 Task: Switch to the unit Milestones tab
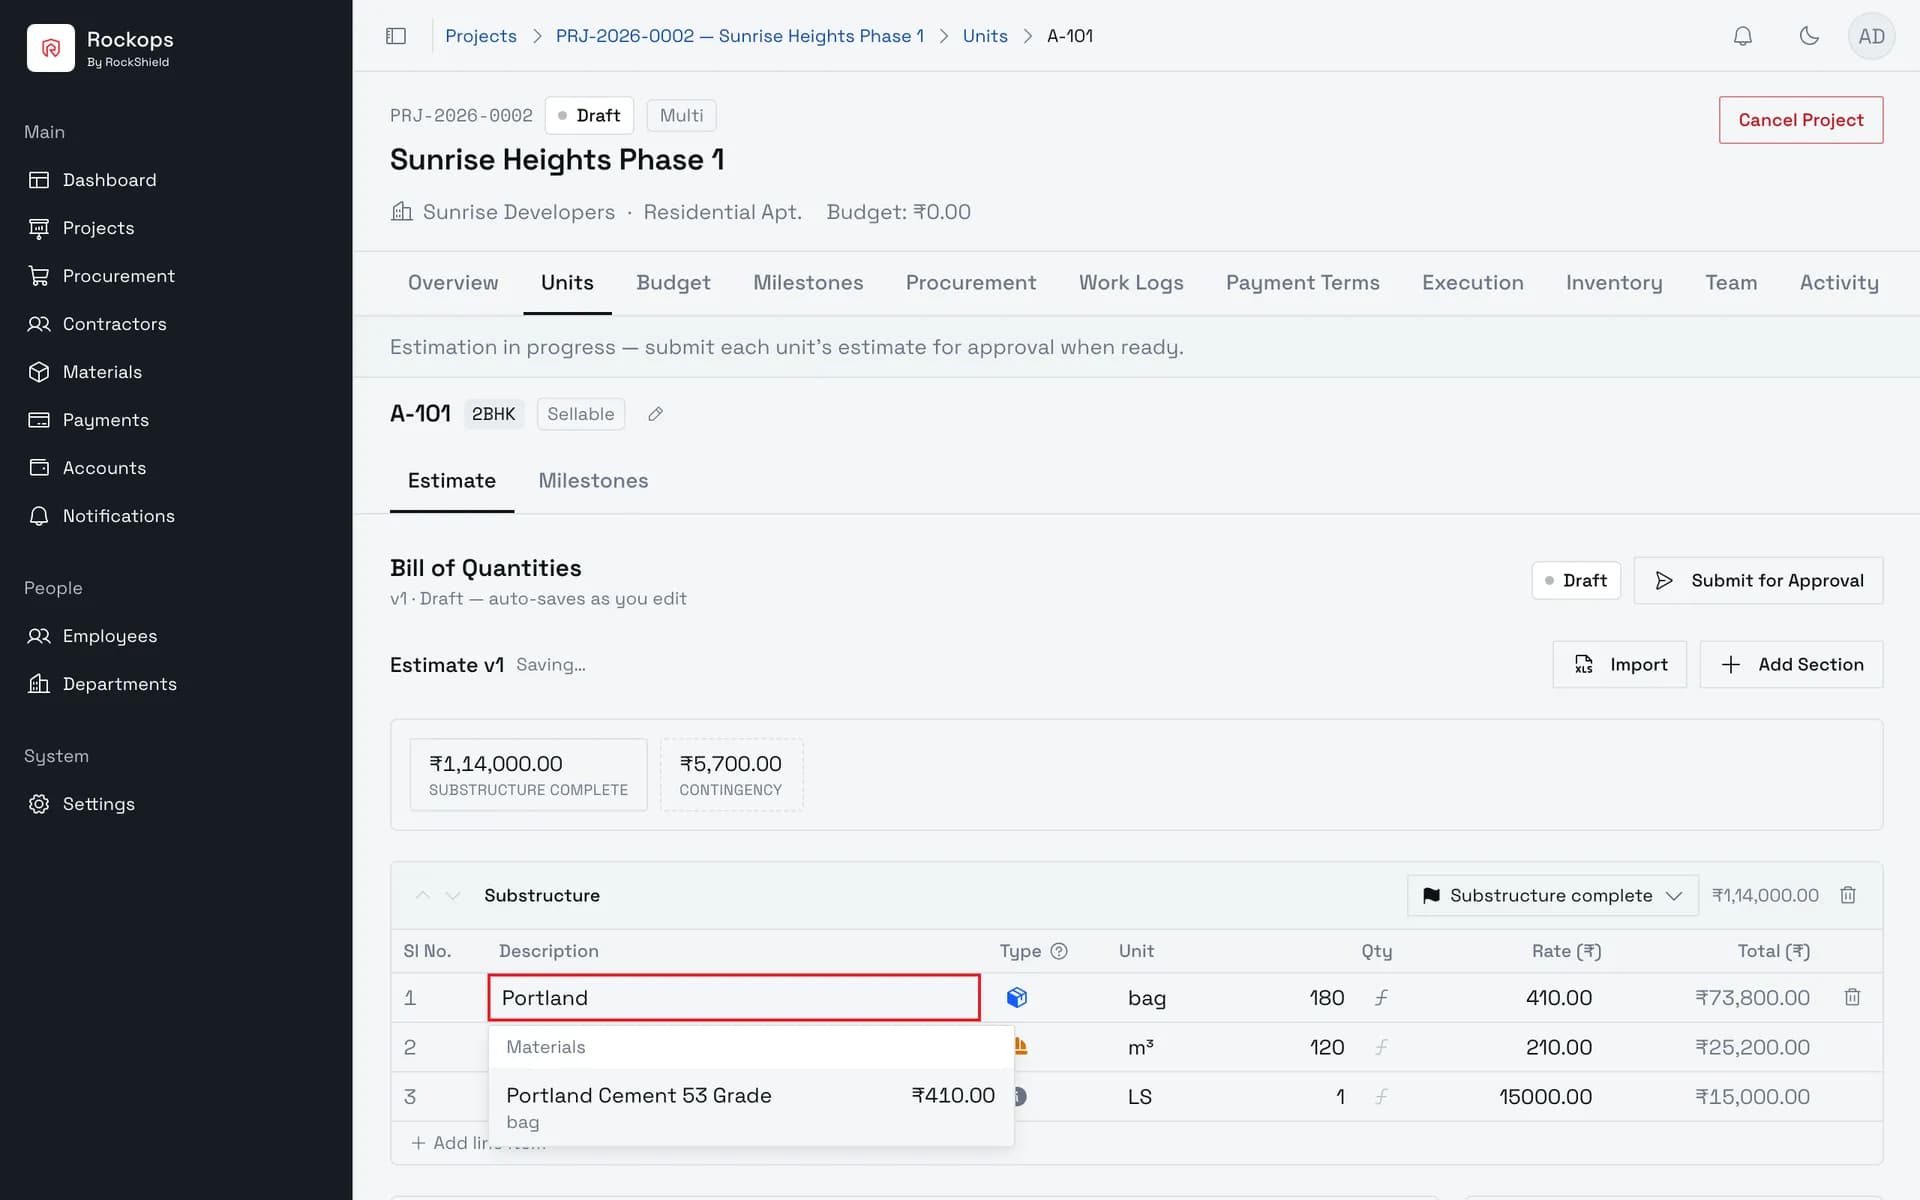(x=593, y=481)
